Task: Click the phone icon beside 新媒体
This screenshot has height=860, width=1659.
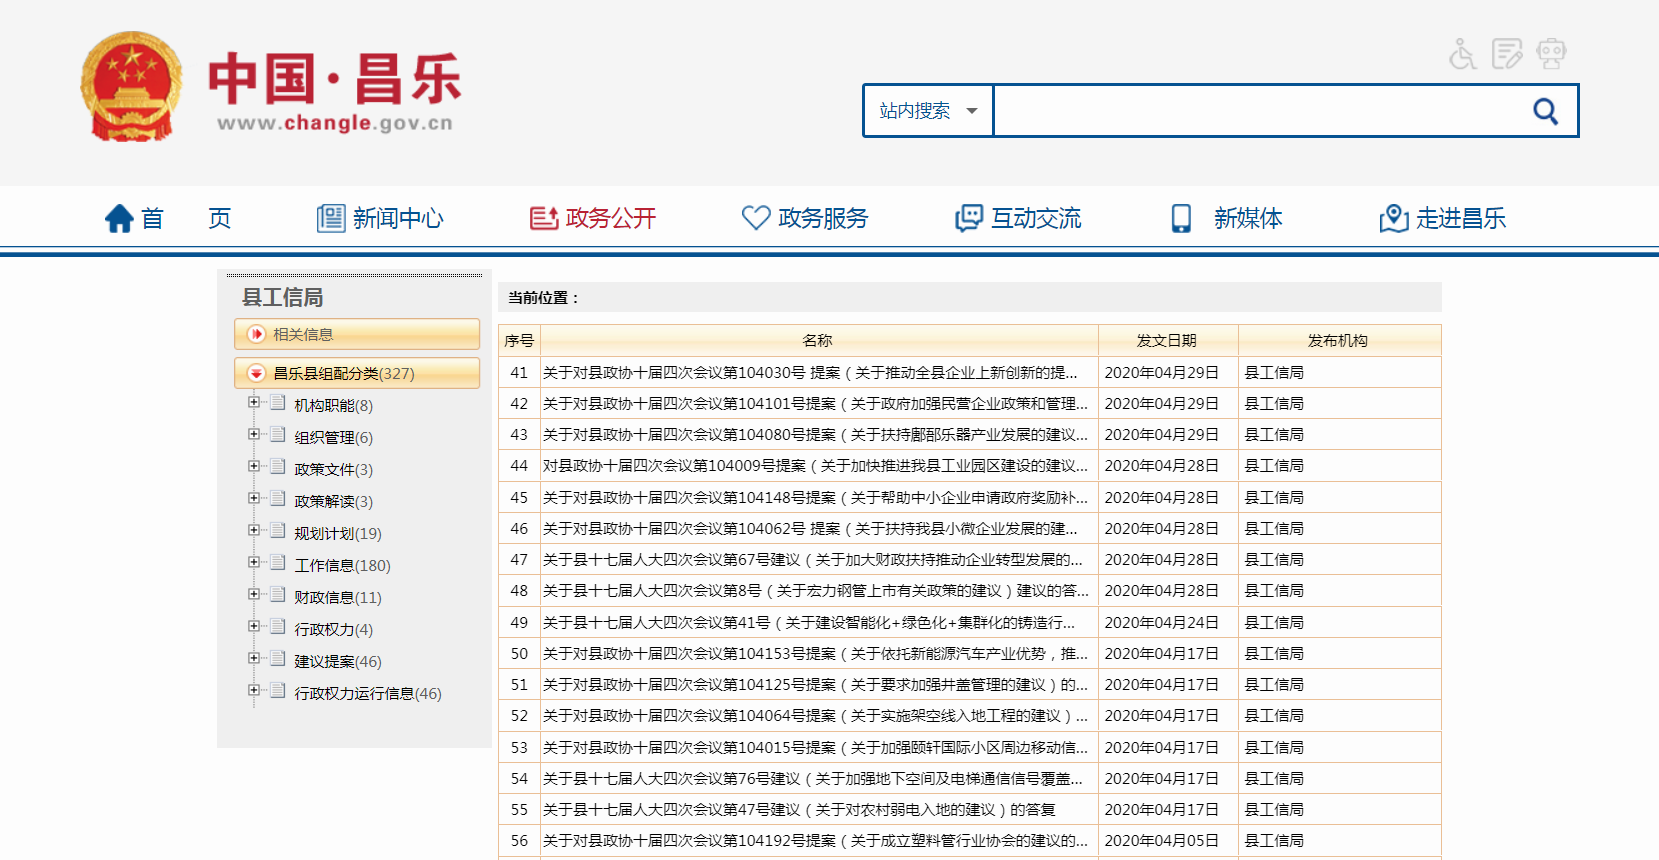Action: click(x=1181, y=218)
